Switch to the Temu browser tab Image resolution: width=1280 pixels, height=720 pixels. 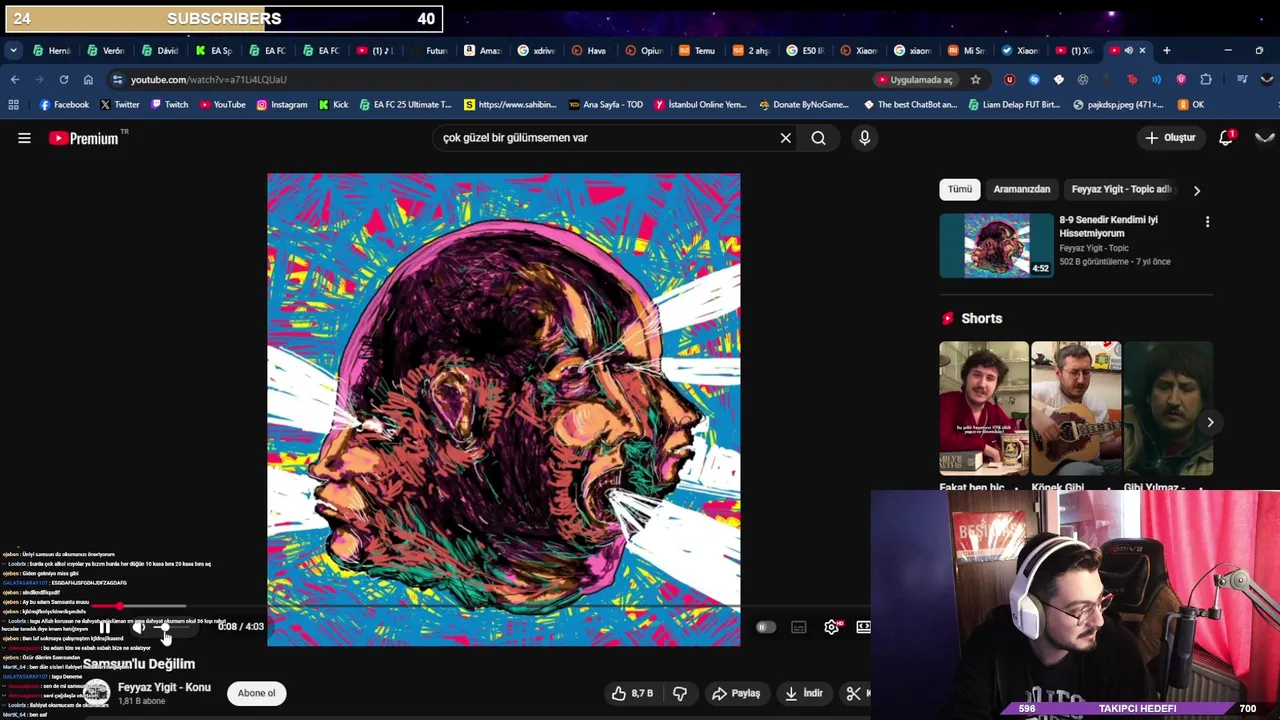698,50
